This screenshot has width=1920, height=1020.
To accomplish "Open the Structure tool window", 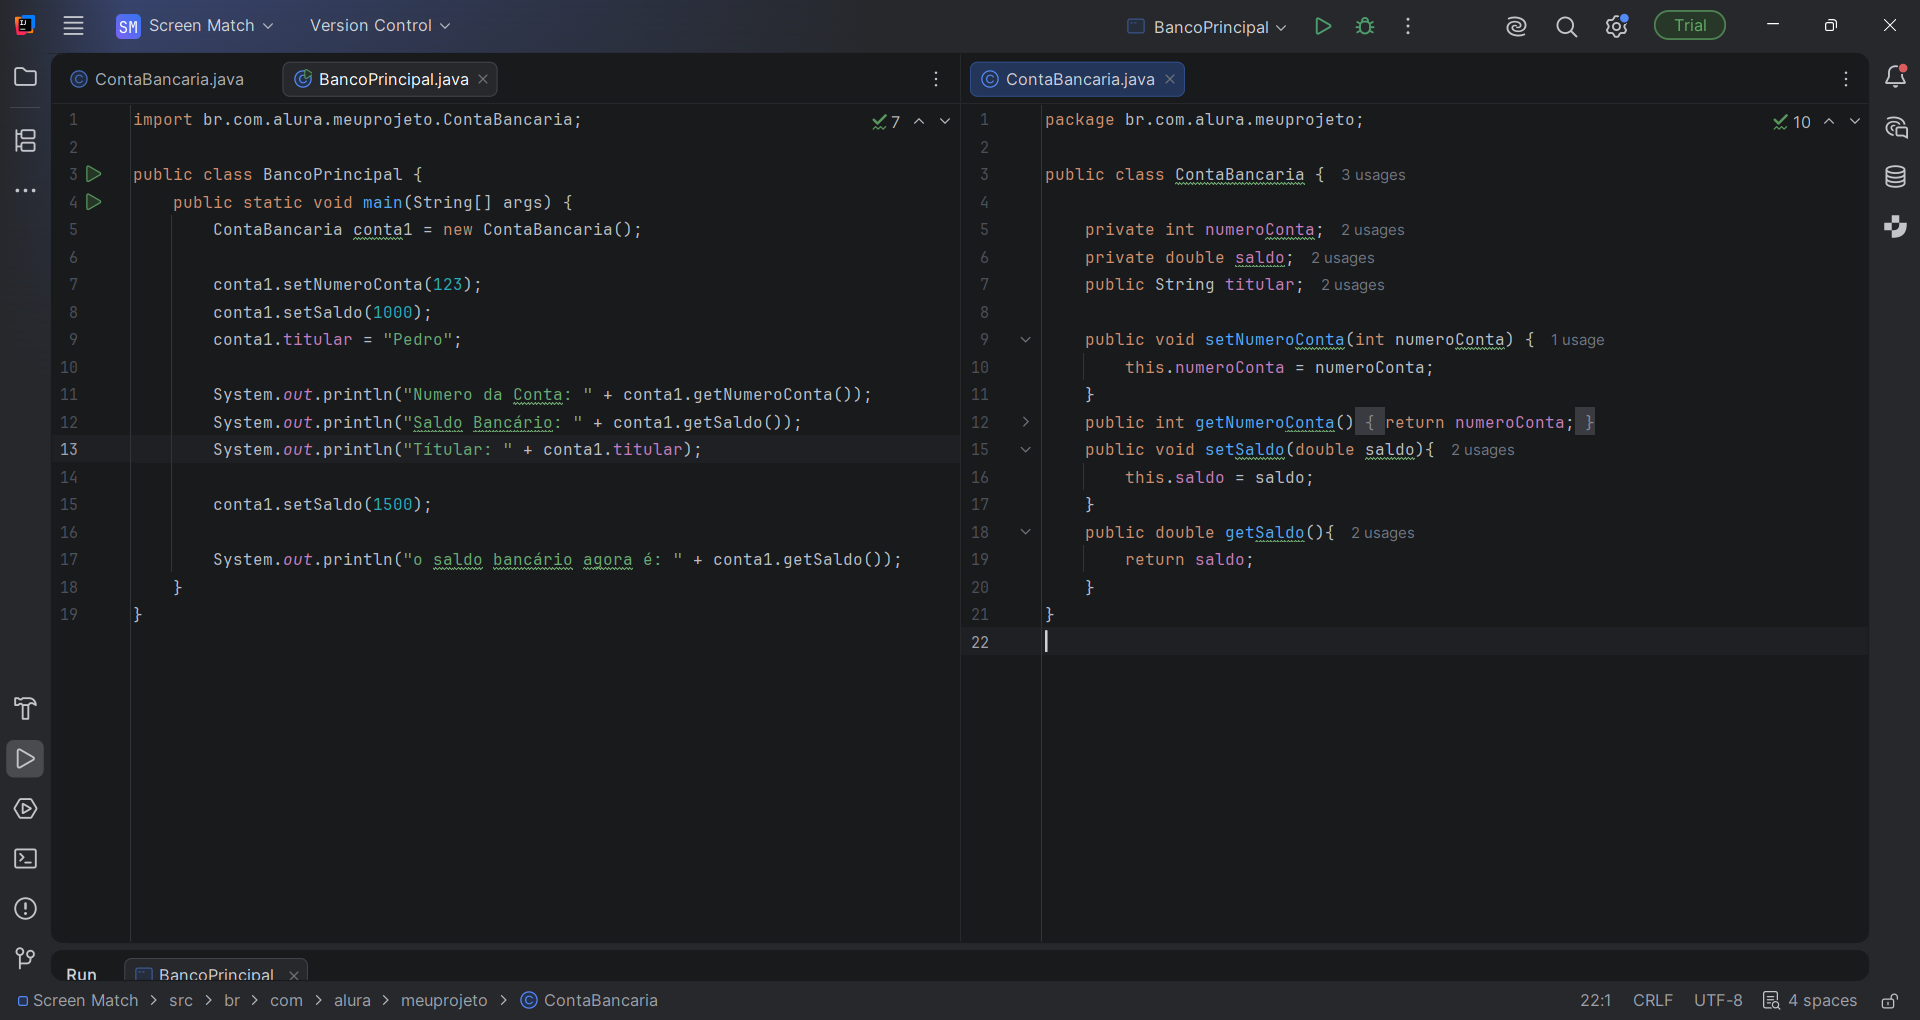I will click(x=26, y=140).
